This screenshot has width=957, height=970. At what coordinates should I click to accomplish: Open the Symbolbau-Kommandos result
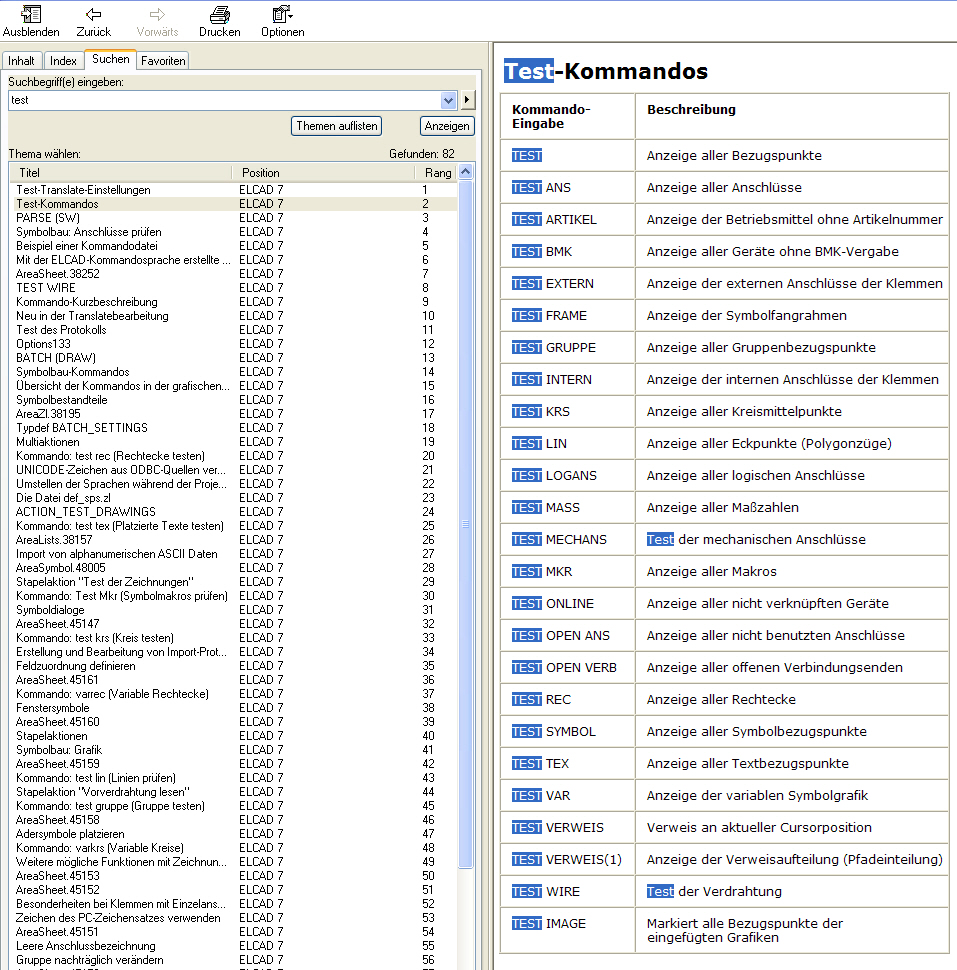72,372
